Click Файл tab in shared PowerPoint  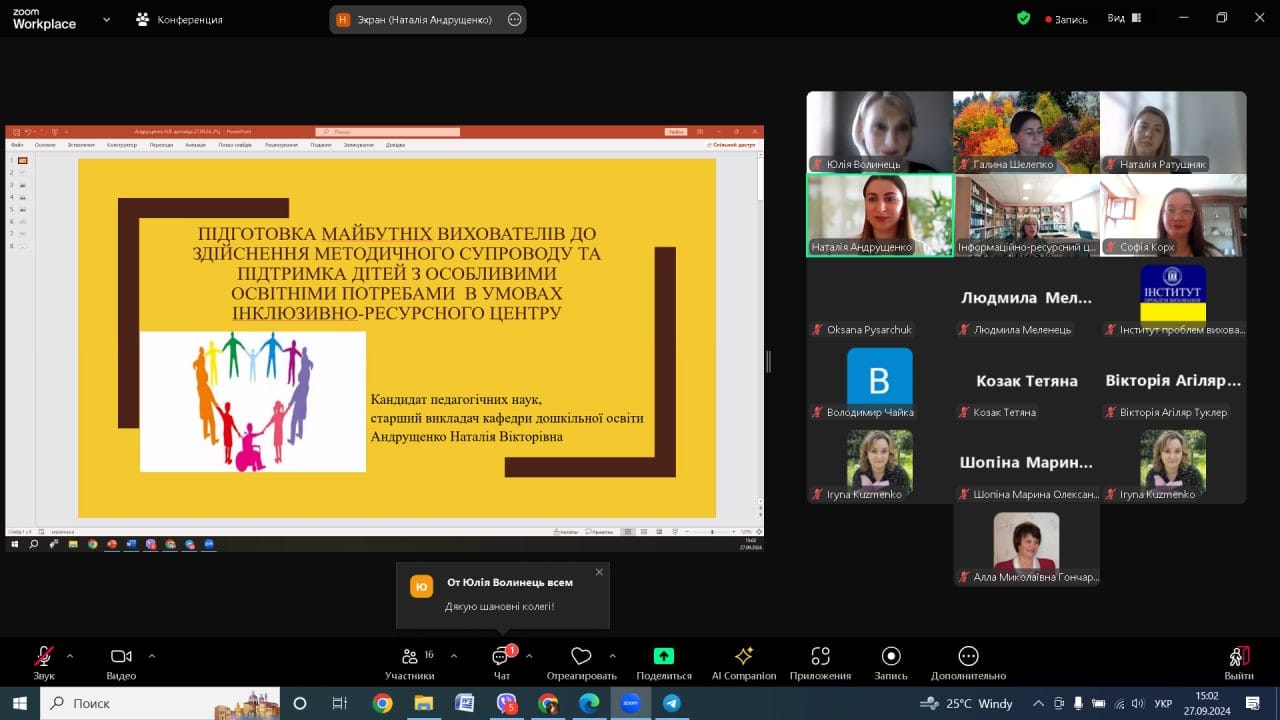click(x=18, y=145)
